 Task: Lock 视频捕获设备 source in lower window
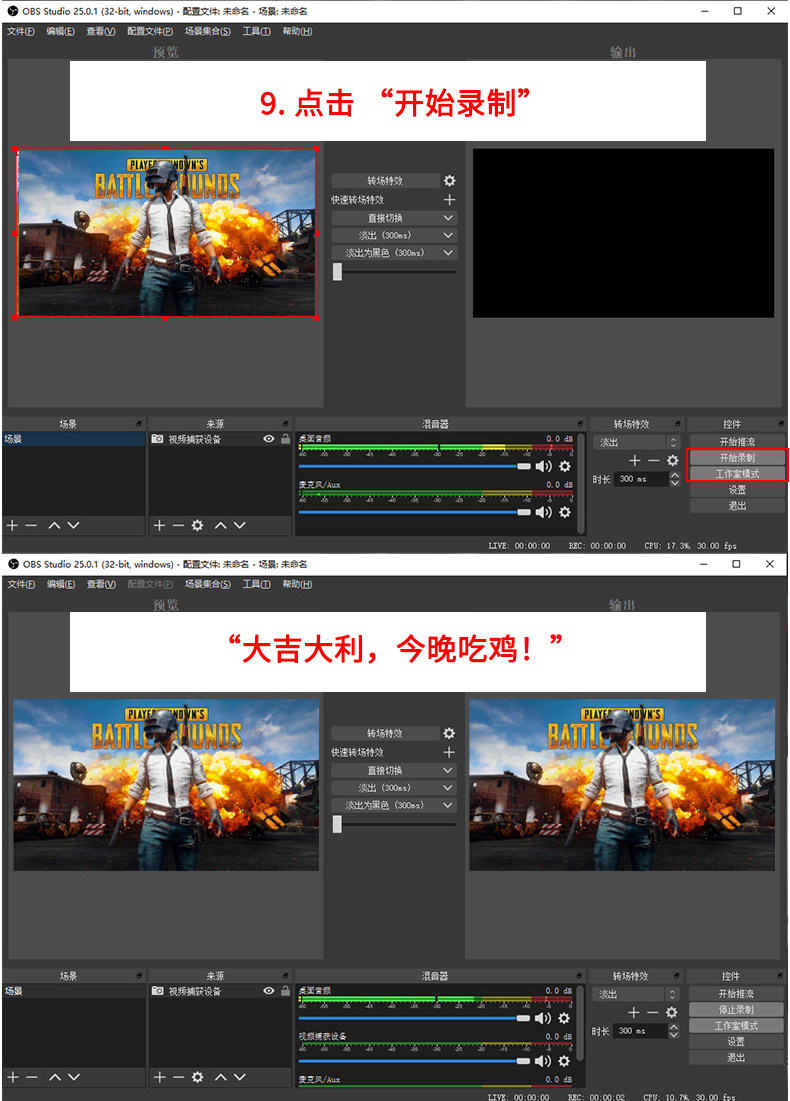click(285, 991)
